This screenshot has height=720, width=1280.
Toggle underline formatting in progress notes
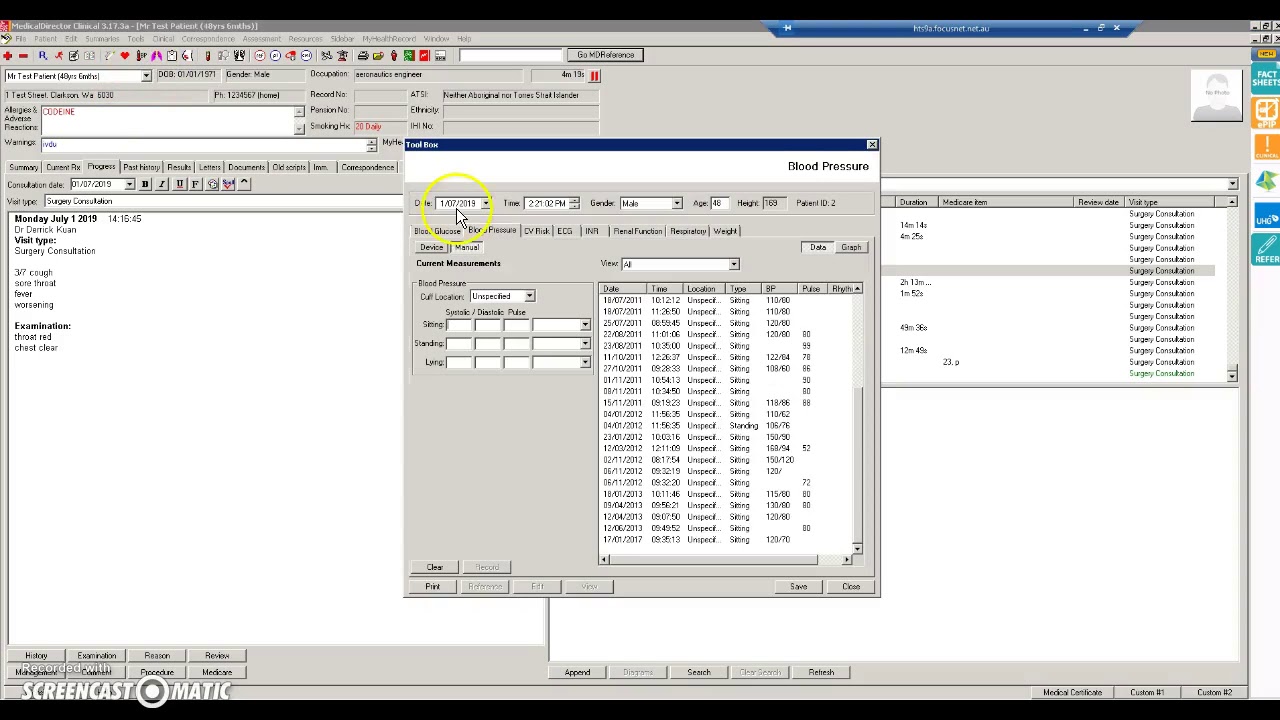(179, 184)
